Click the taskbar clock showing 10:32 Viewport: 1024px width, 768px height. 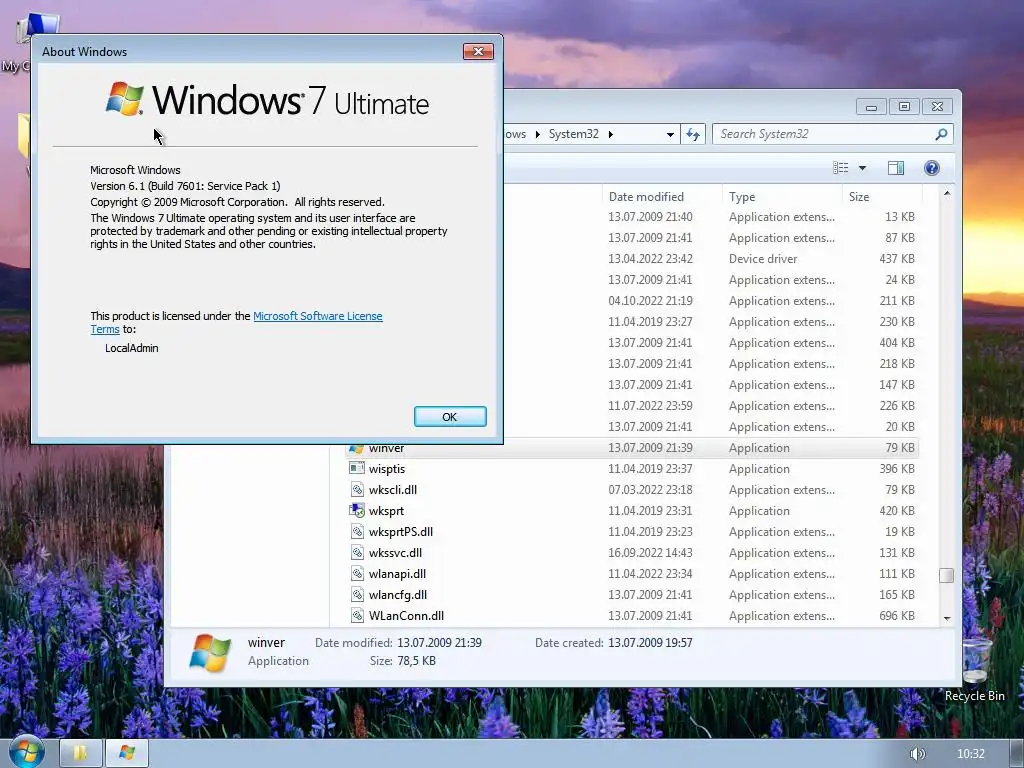pyautogui.click(x=970, y=754)
